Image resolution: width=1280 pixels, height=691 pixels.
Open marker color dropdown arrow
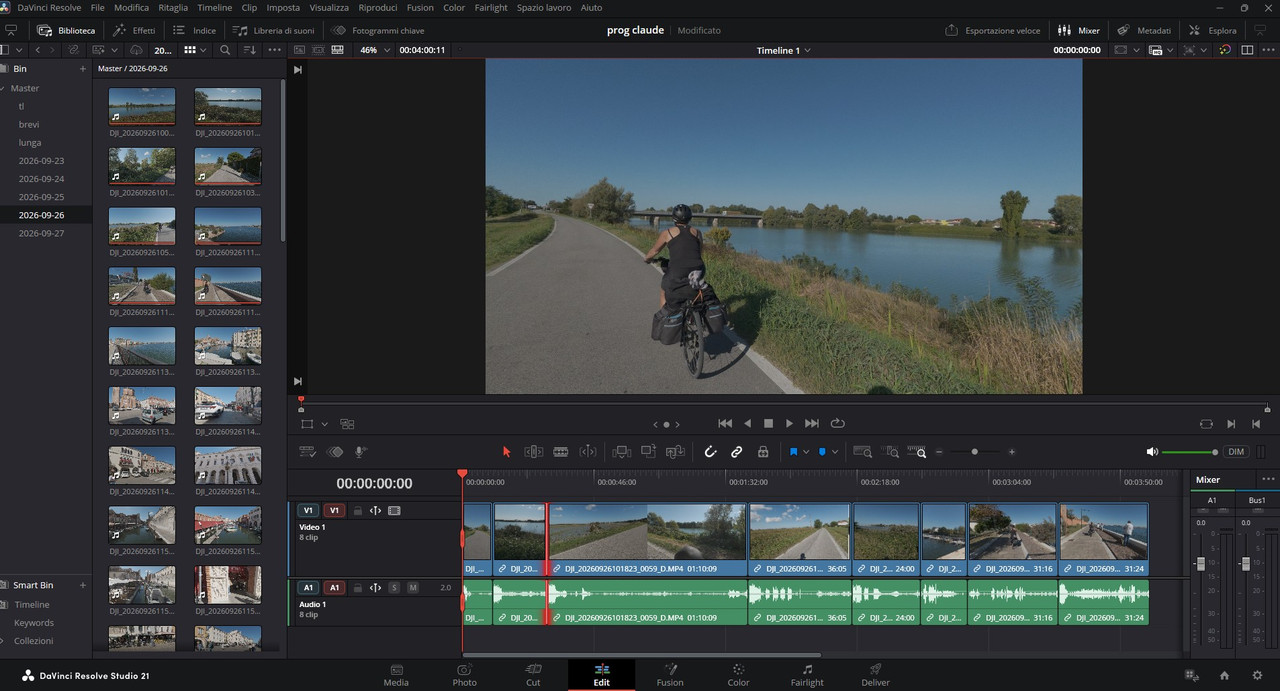(x=835, y=452)
